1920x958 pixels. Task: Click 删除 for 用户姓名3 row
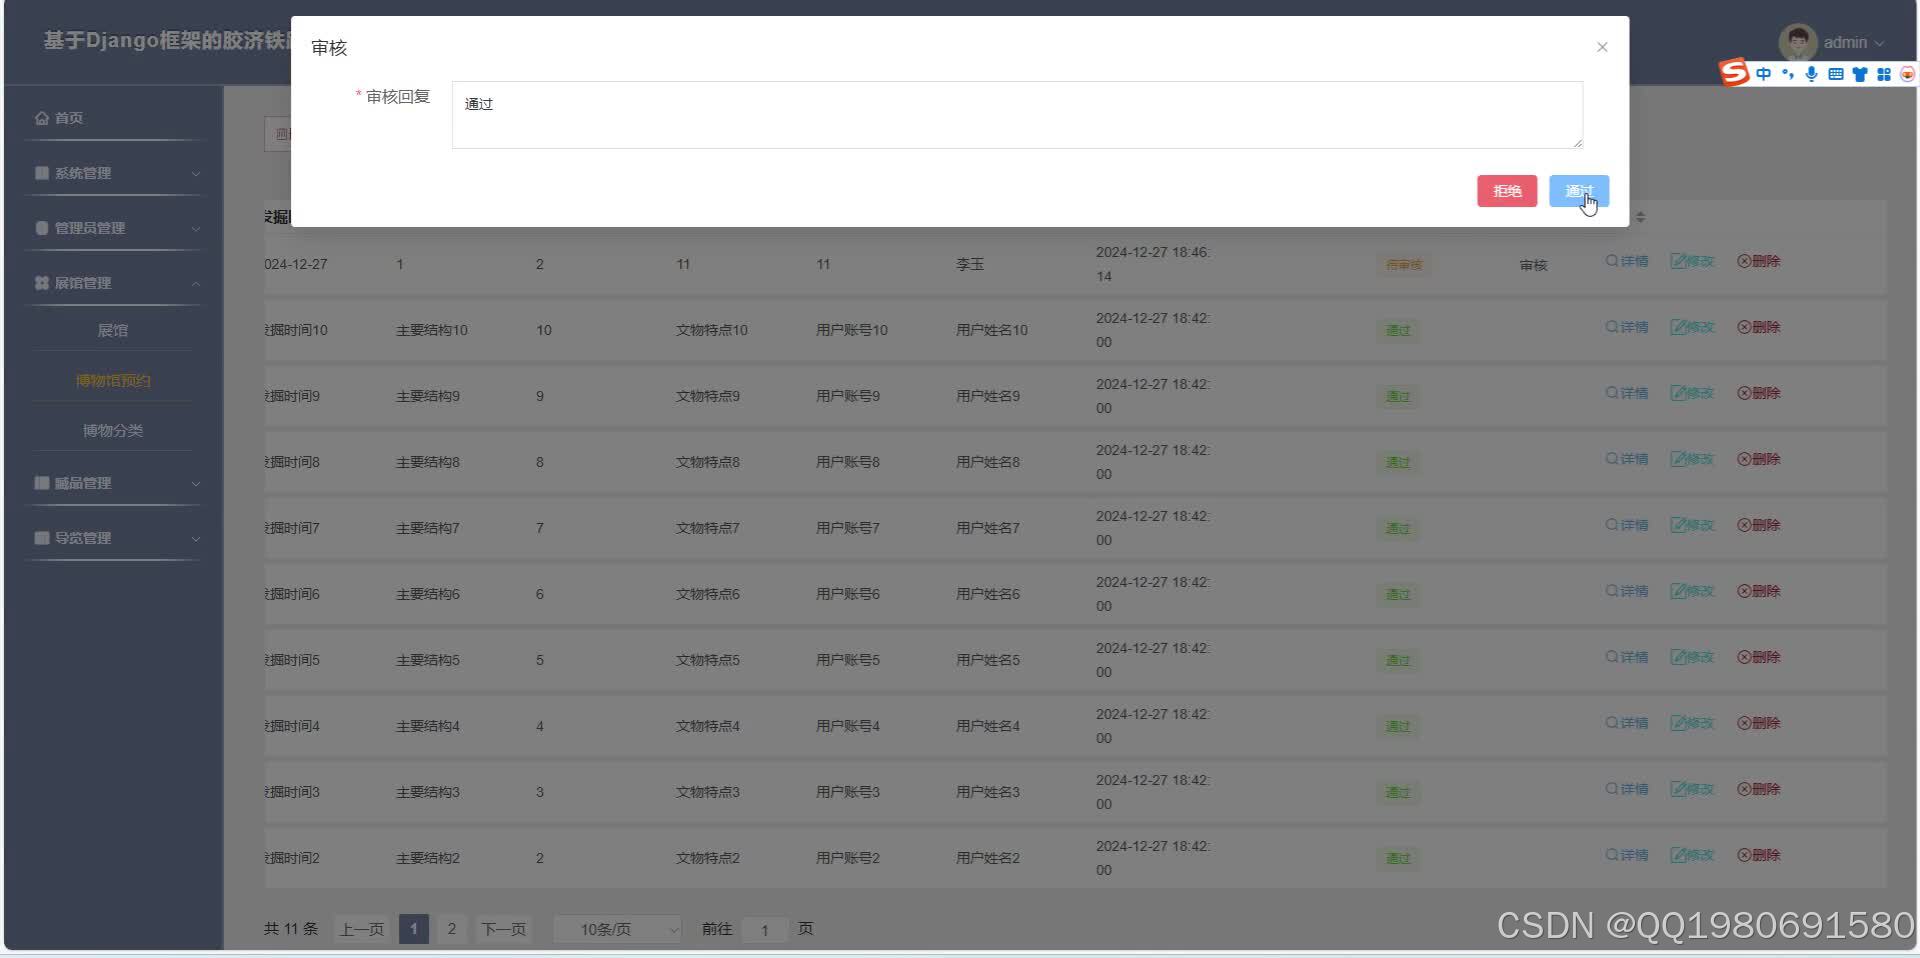pyautogui.click(x=1758, y=789)
